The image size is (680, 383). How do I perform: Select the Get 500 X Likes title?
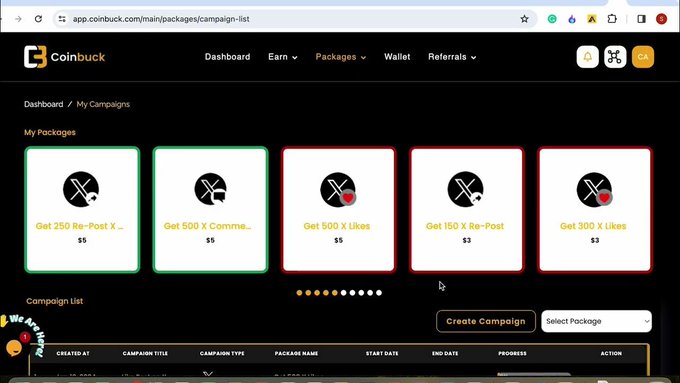pyautogui.click(x=337, y=226)
